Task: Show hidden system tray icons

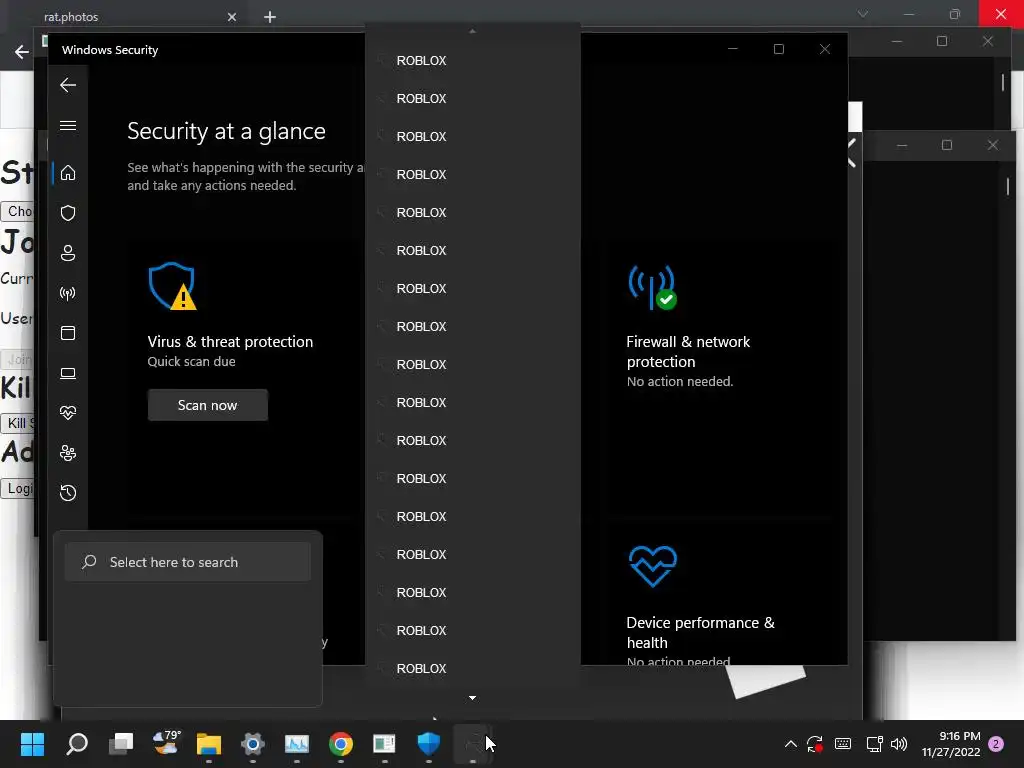Action: coord(790,744)
